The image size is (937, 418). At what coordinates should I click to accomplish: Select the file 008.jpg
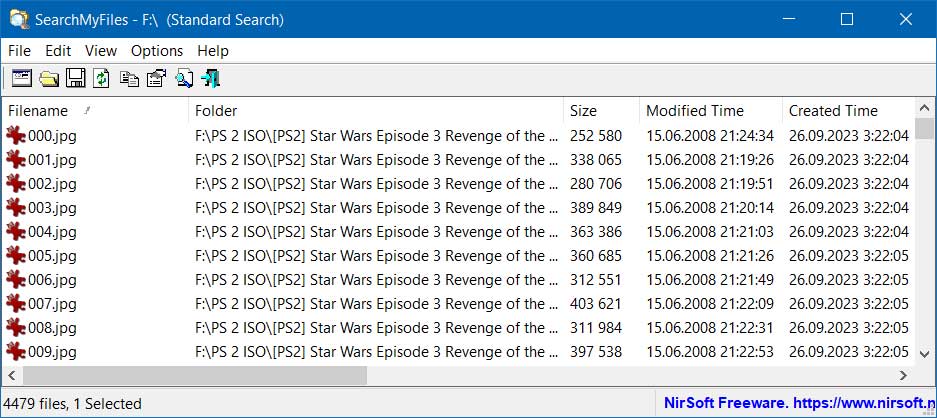tap(53, 328)
